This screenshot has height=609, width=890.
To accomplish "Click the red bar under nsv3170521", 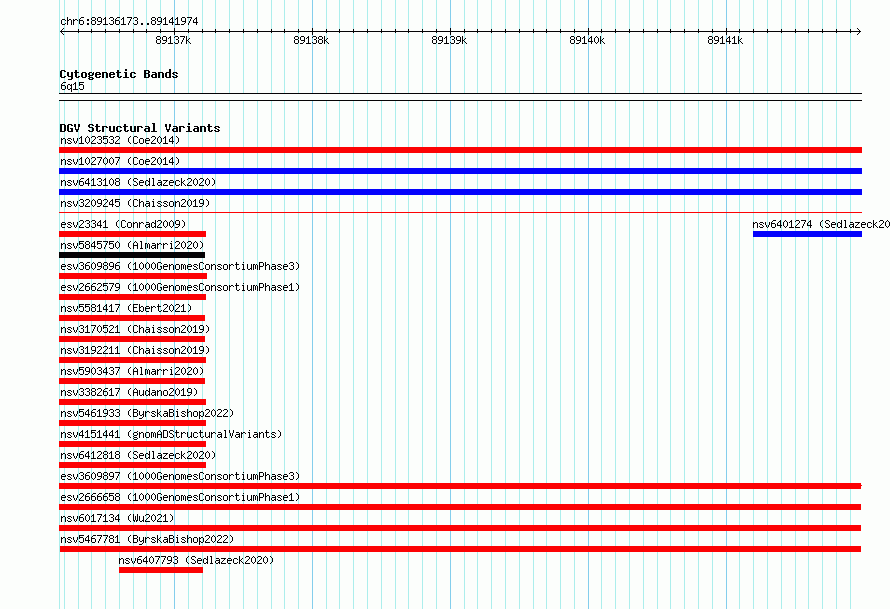I will click(x=132, y=339).
